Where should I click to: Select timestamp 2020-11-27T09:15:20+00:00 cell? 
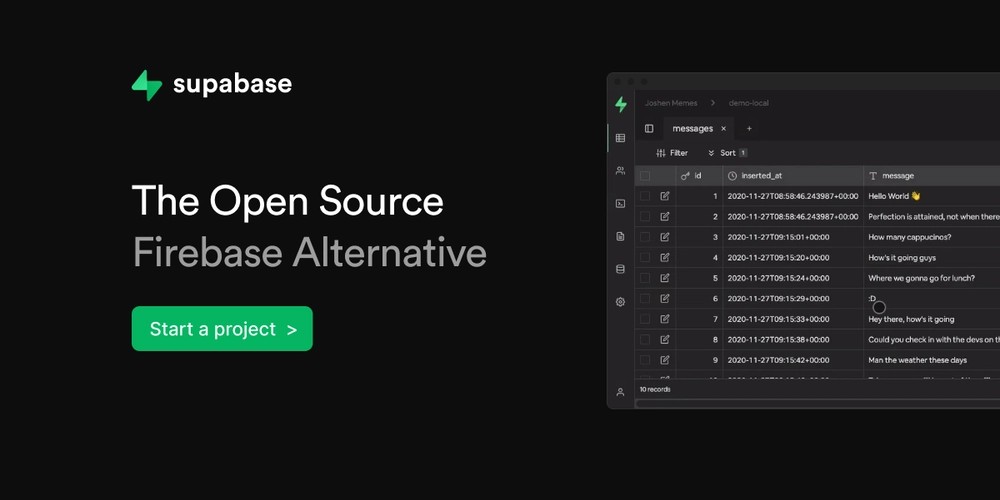tap(793, 257)
